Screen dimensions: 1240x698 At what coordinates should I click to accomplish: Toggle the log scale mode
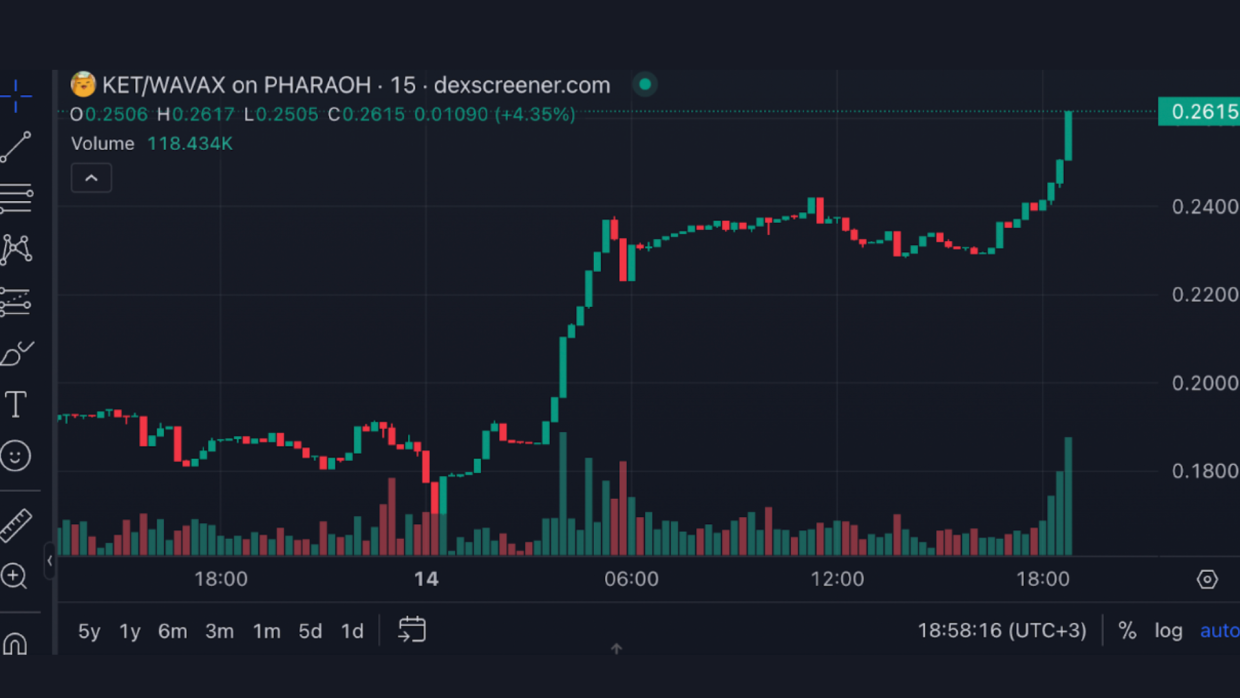(x=1168, y=631)
